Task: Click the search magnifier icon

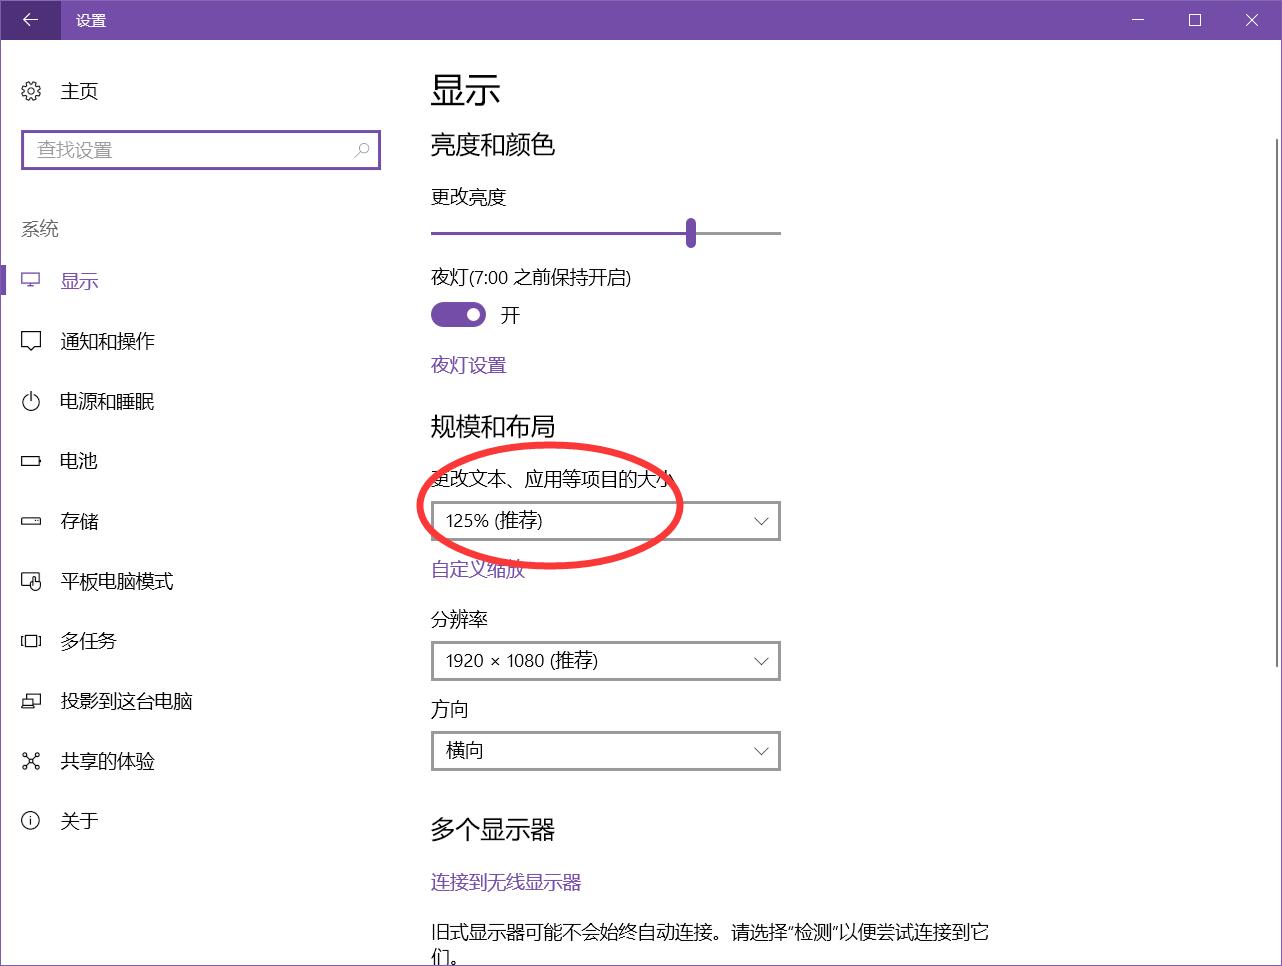Action: pyautogui.click(x=362, y=150)
